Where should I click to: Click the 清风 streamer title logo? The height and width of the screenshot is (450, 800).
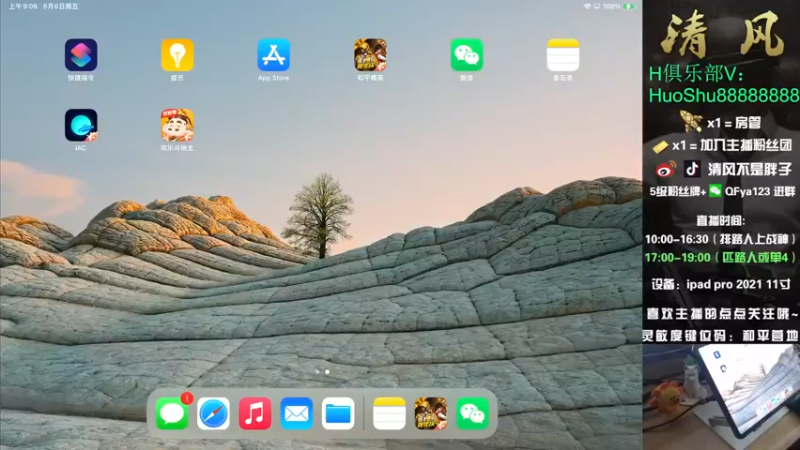[722, 35]
